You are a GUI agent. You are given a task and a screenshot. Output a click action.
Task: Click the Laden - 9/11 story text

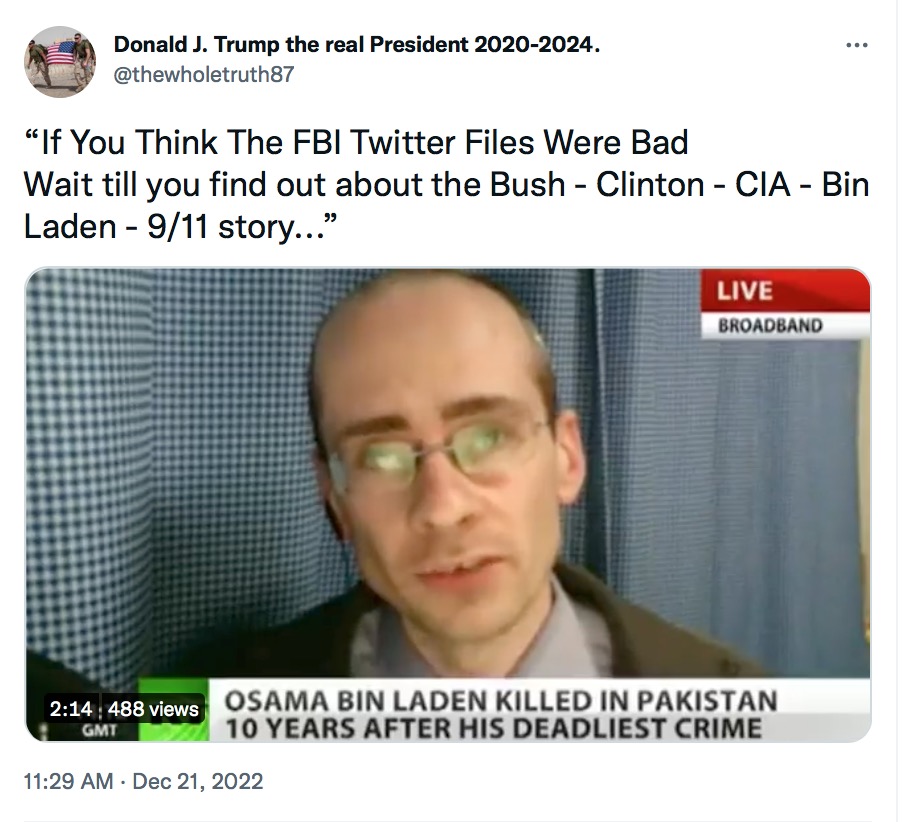[179, 227]
